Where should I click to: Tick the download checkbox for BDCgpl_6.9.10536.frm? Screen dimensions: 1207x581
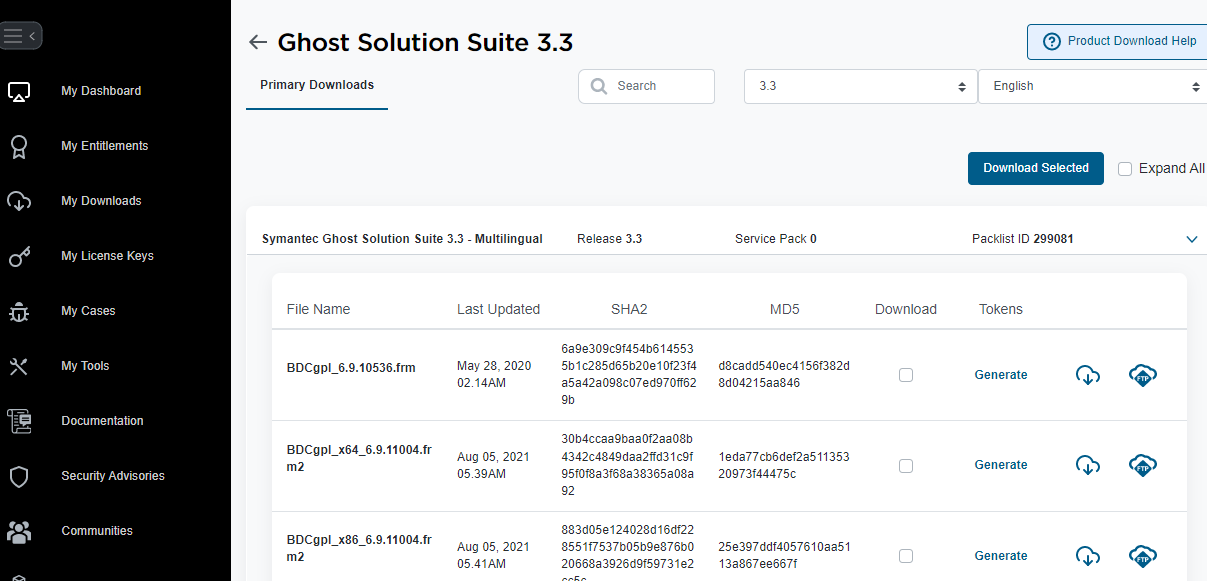click(x=906, y=375)
